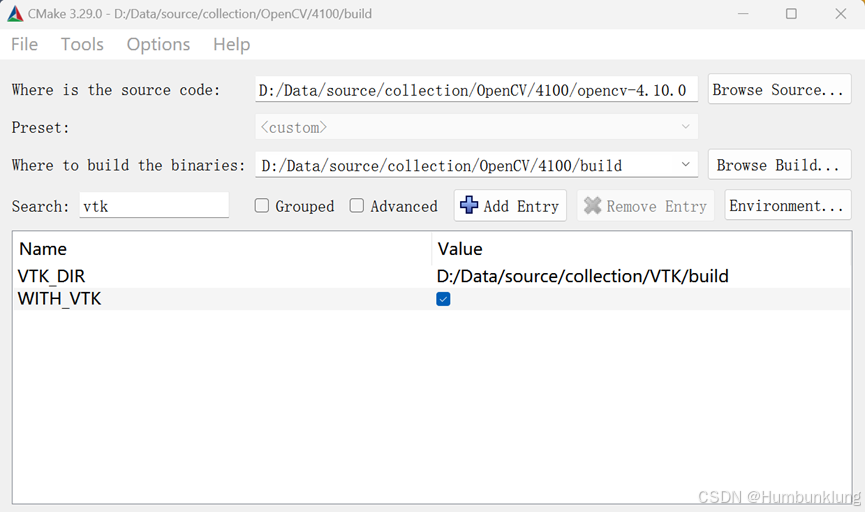The image size is (865, 512).
Task: Click the CMake logo in title bar
Action: pos(15,14)
